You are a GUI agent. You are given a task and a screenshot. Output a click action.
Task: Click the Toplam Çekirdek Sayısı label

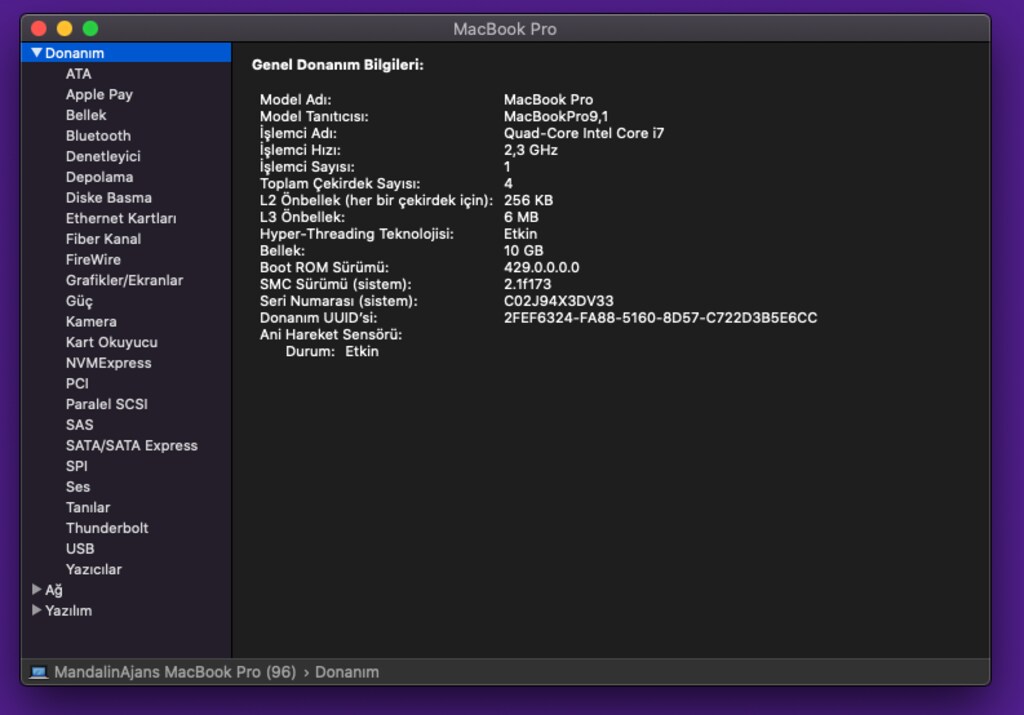[x=340, y=184]
